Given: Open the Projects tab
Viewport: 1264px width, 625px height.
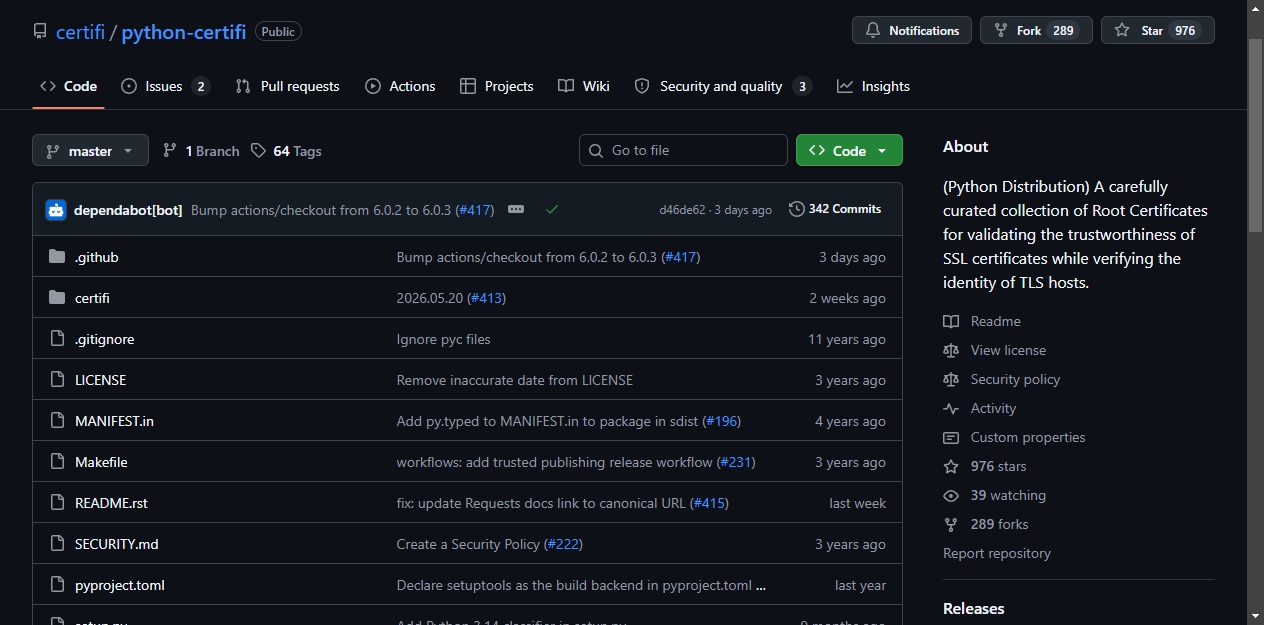Looking at the screenshot, I should [x=496, y=86].
